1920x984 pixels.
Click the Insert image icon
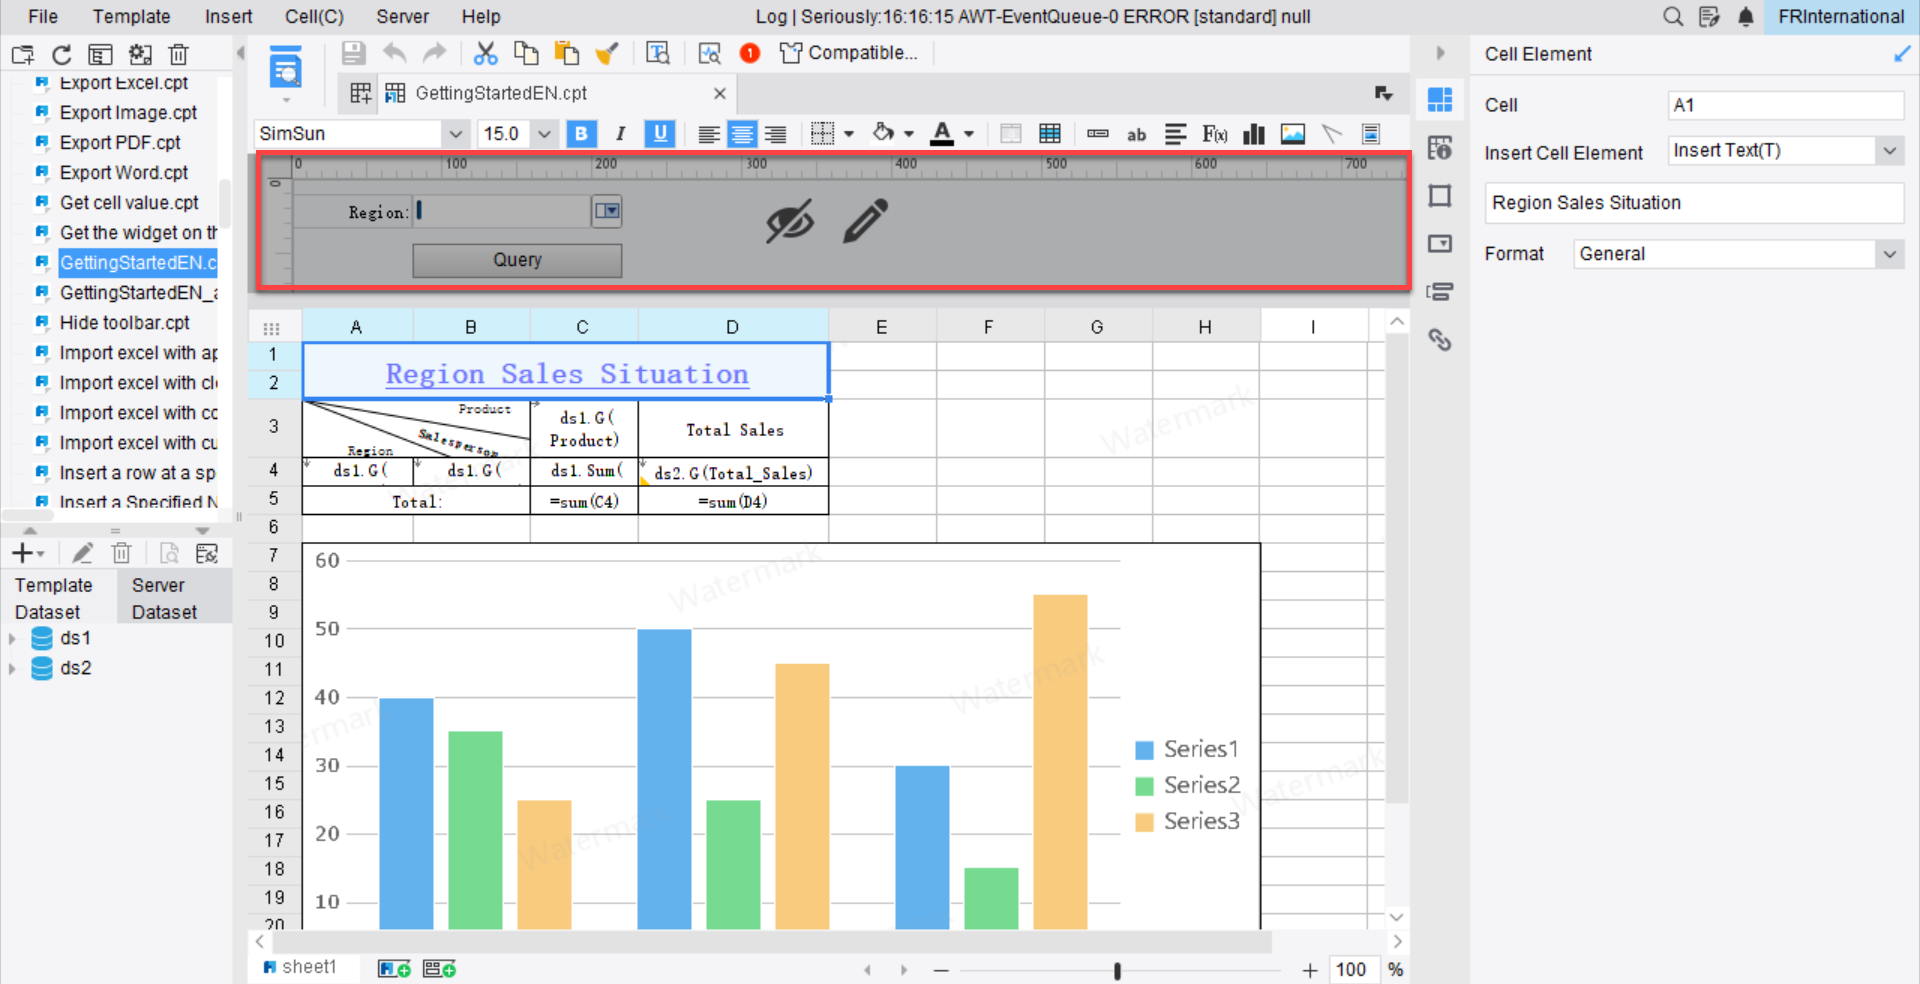pos(1293,134)
